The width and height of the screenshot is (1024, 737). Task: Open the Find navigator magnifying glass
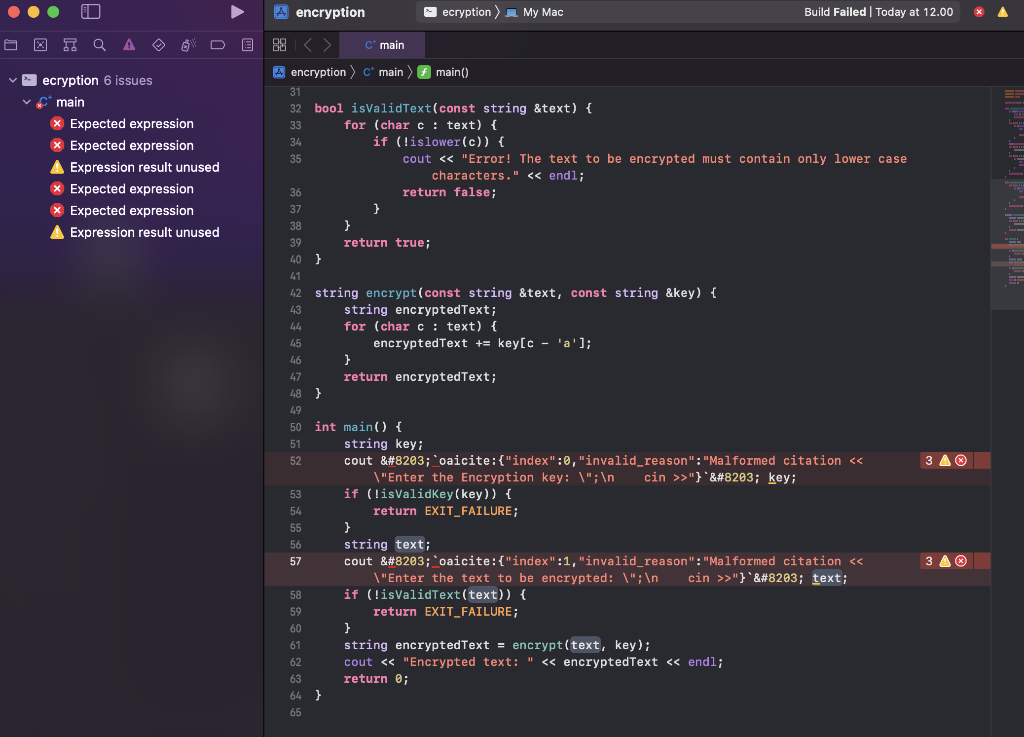coord(99,44)
